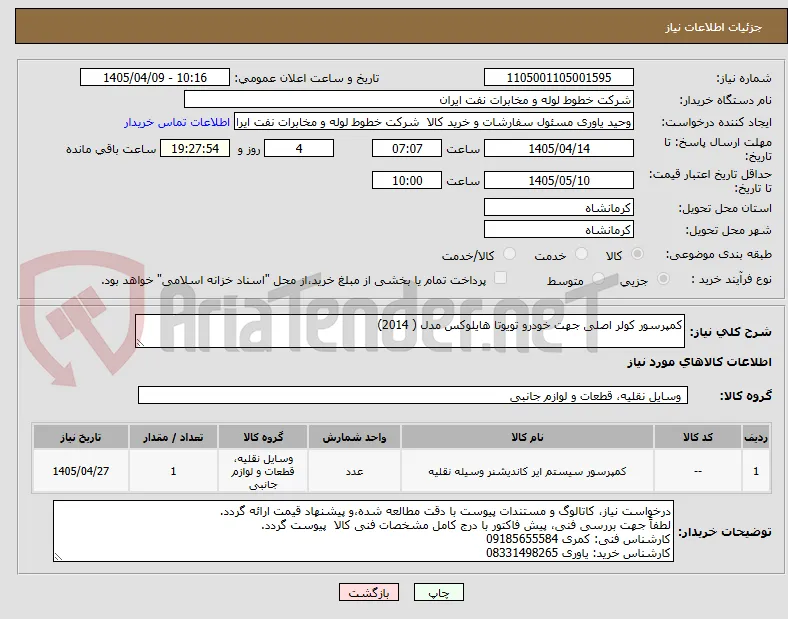Image resolution: width=788 pixels, height=619 pixels.
Task: Click the remaining time countdown 19:27:54
Action: [195, 148]
